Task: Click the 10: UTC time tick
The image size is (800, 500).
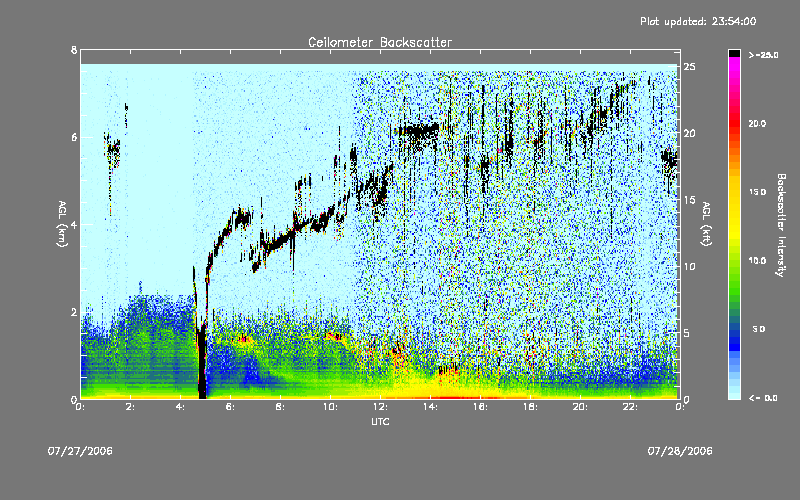Action: pos(330,407)
